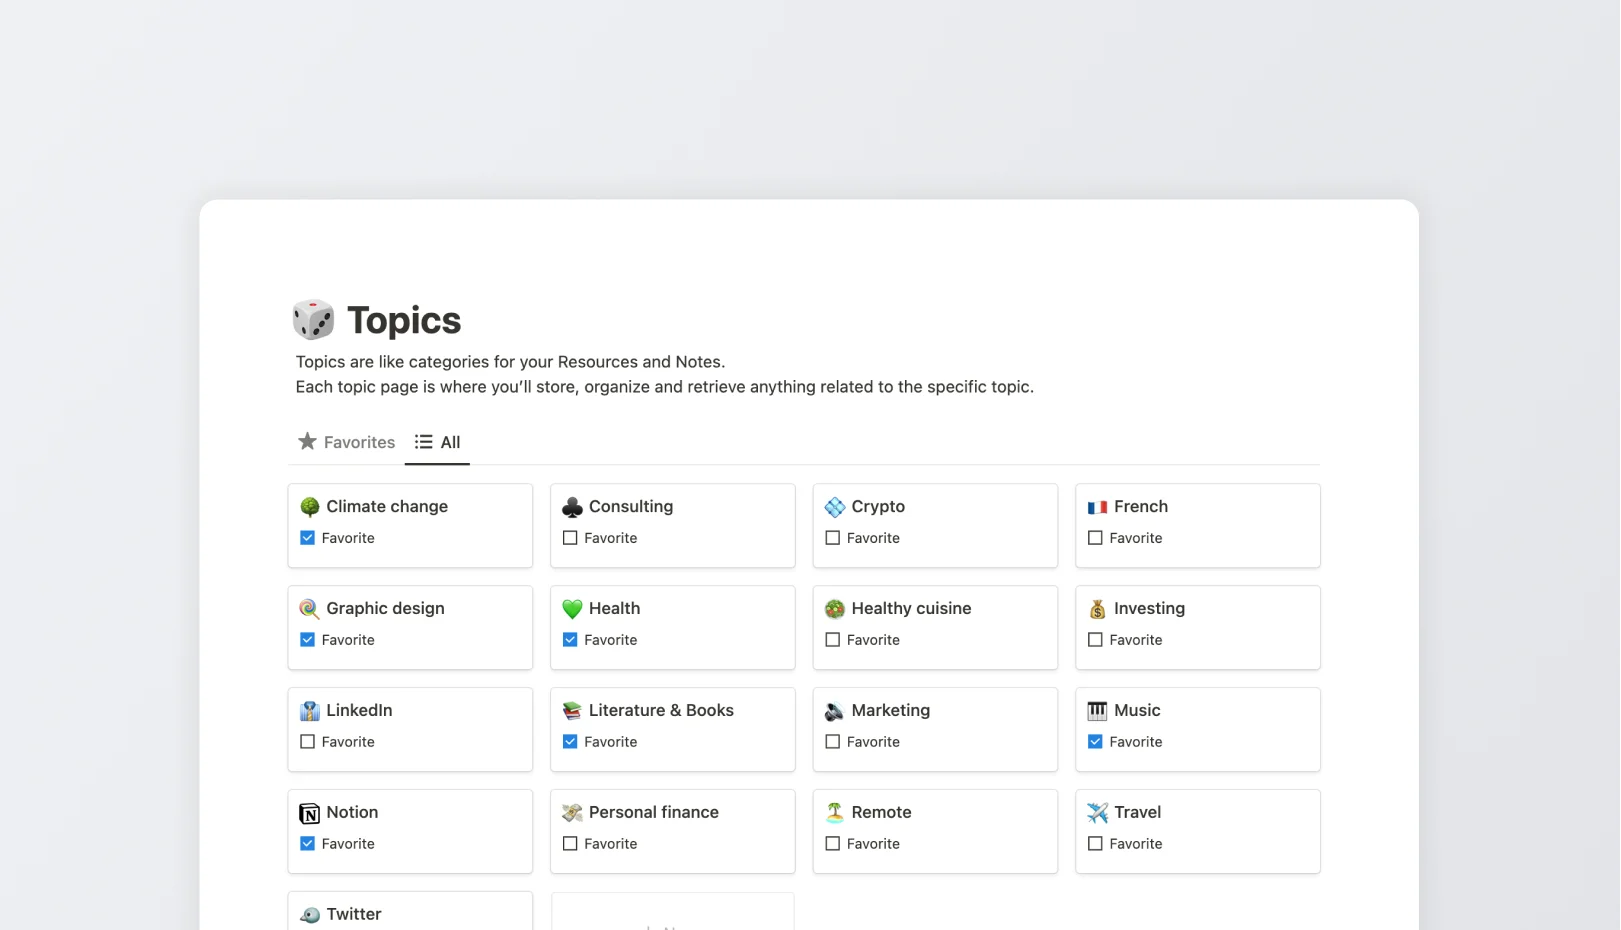Disable Favorite on Graphic design
The height and width of the screenshot is (930, 1621).
[307, 639]
